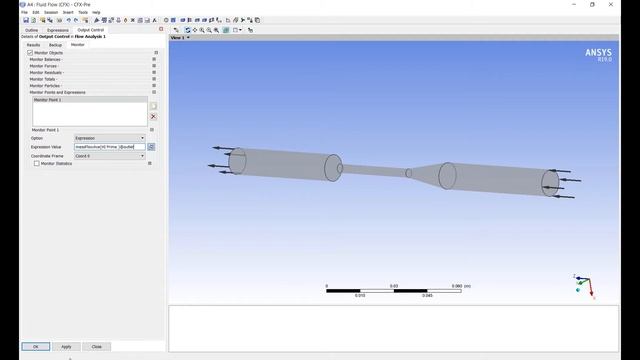
Task: Click the Undo arrow in the main toolbar
Action: coord(69,20)
